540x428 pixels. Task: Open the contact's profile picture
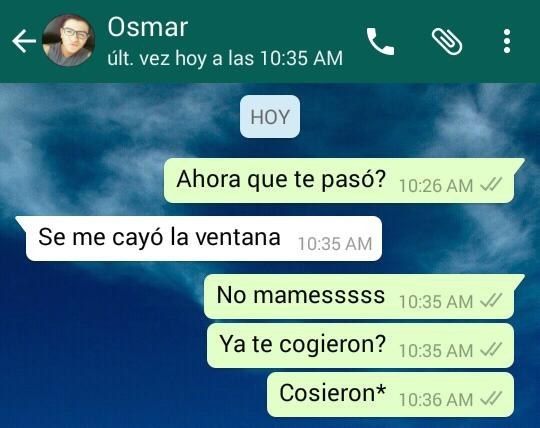pyautogui.click(x=69, y=40)
